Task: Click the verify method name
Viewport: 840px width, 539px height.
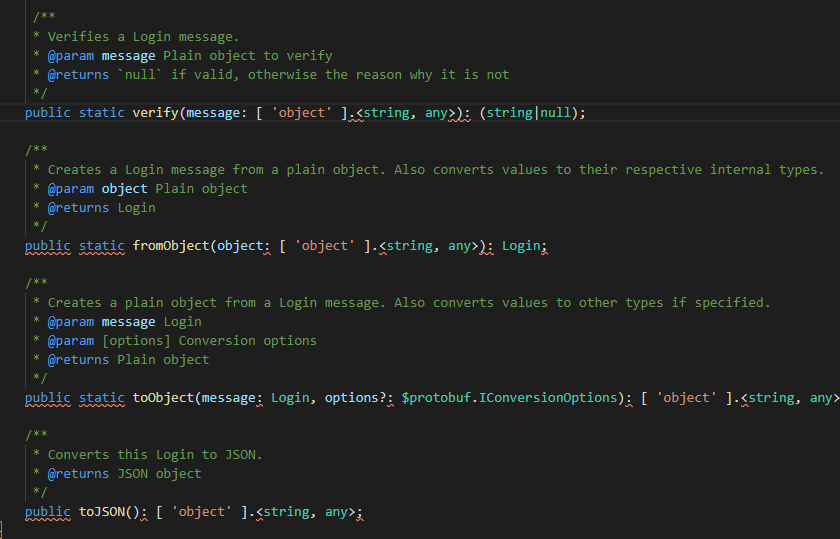Action: click(x=155, y=113)
